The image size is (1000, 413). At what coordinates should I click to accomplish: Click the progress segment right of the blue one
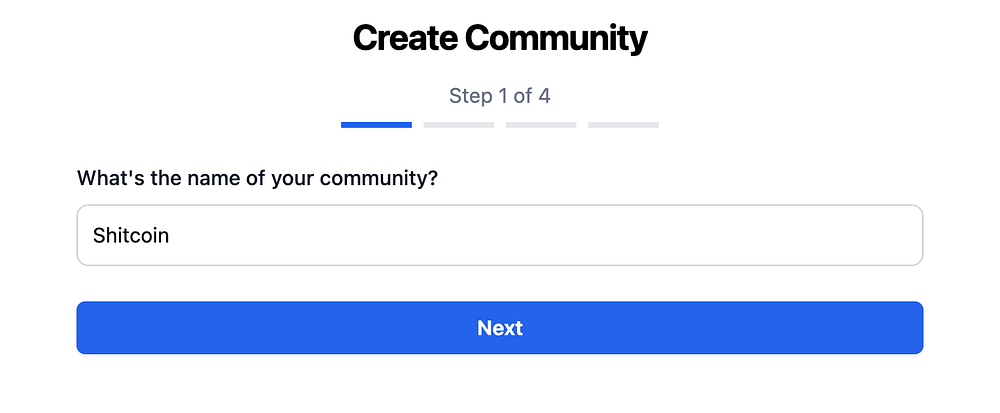(x=459, y=125)
